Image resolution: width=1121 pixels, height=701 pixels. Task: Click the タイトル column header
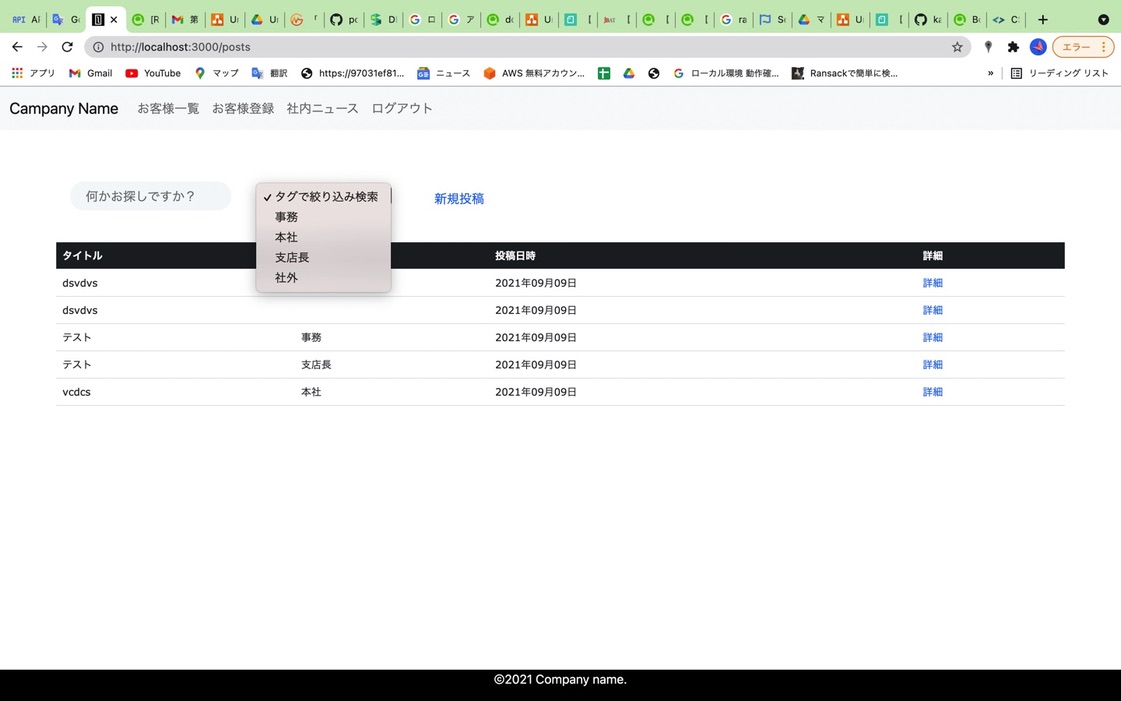pyautogui.click(x=82, y=256)
